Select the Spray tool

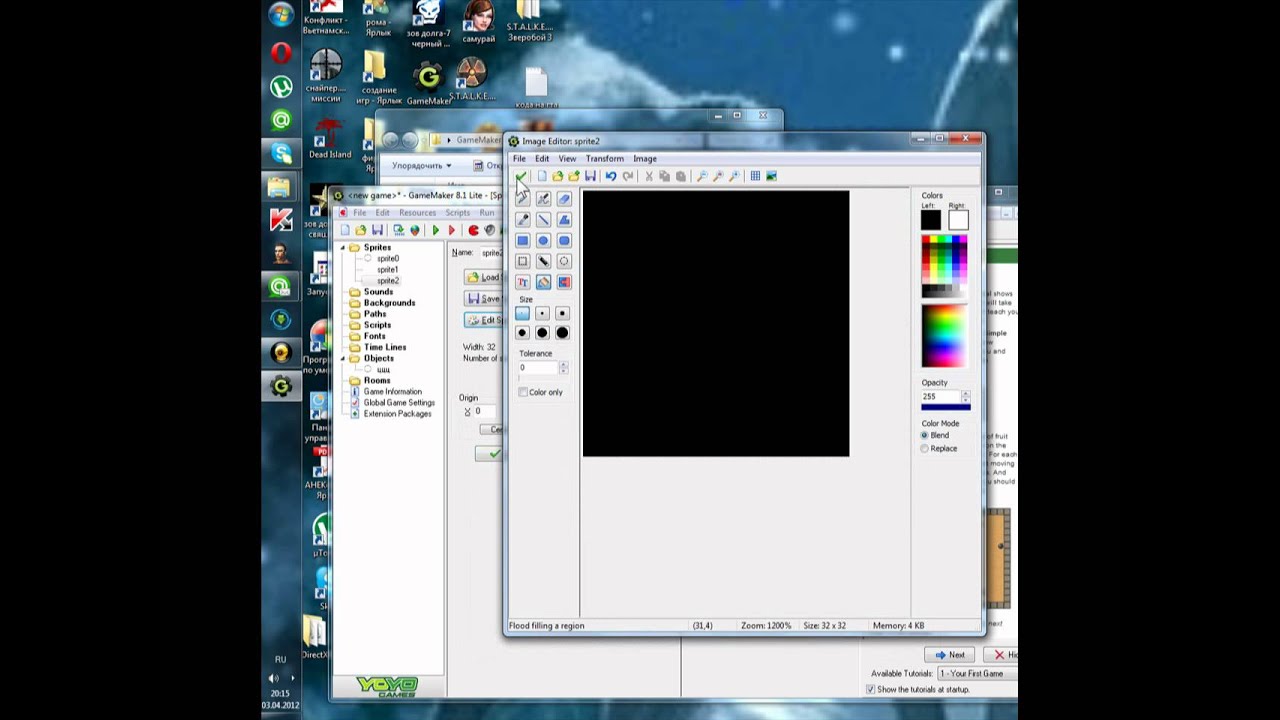click(x=543, y=199)
